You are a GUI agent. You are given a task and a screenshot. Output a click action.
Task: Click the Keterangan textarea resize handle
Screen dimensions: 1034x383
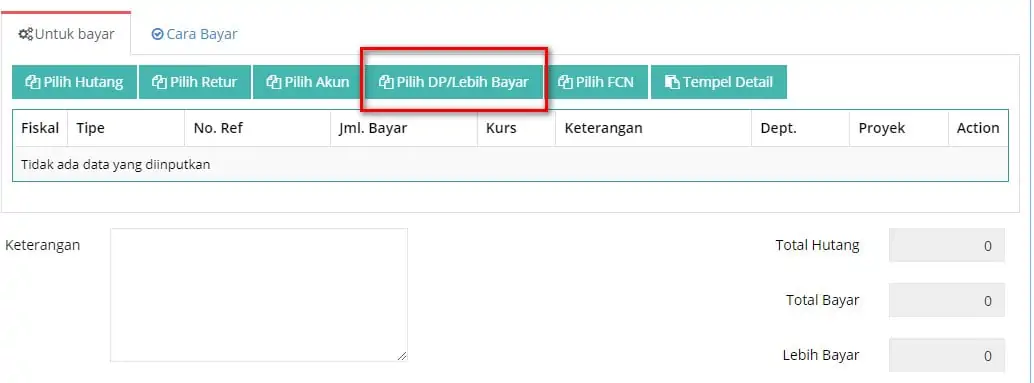tap(402, 356)
